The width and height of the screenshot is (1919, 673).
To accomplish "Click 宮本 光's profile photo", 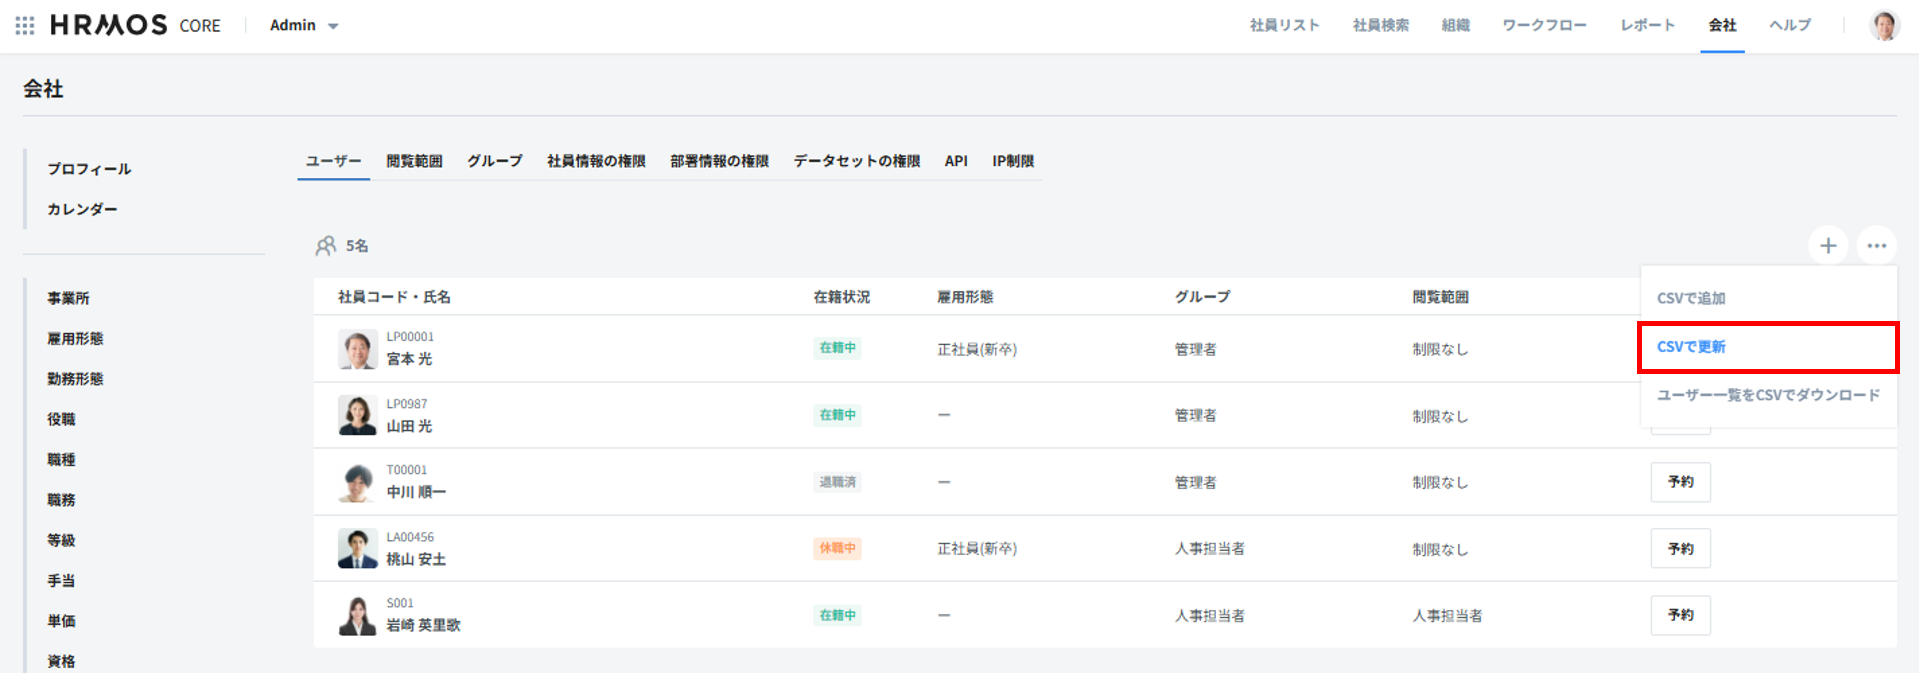I will pos(357,349).
